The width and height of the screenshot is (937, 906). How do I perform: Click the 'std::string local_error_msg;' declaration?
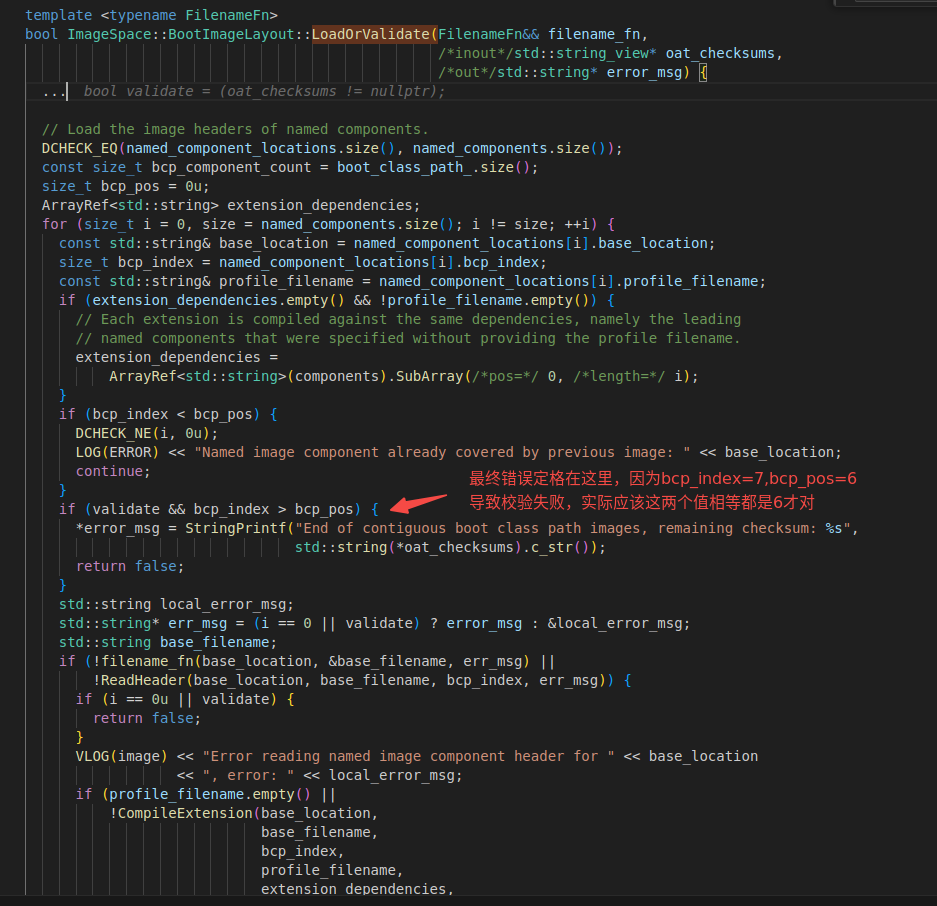(x=176, y=605)
